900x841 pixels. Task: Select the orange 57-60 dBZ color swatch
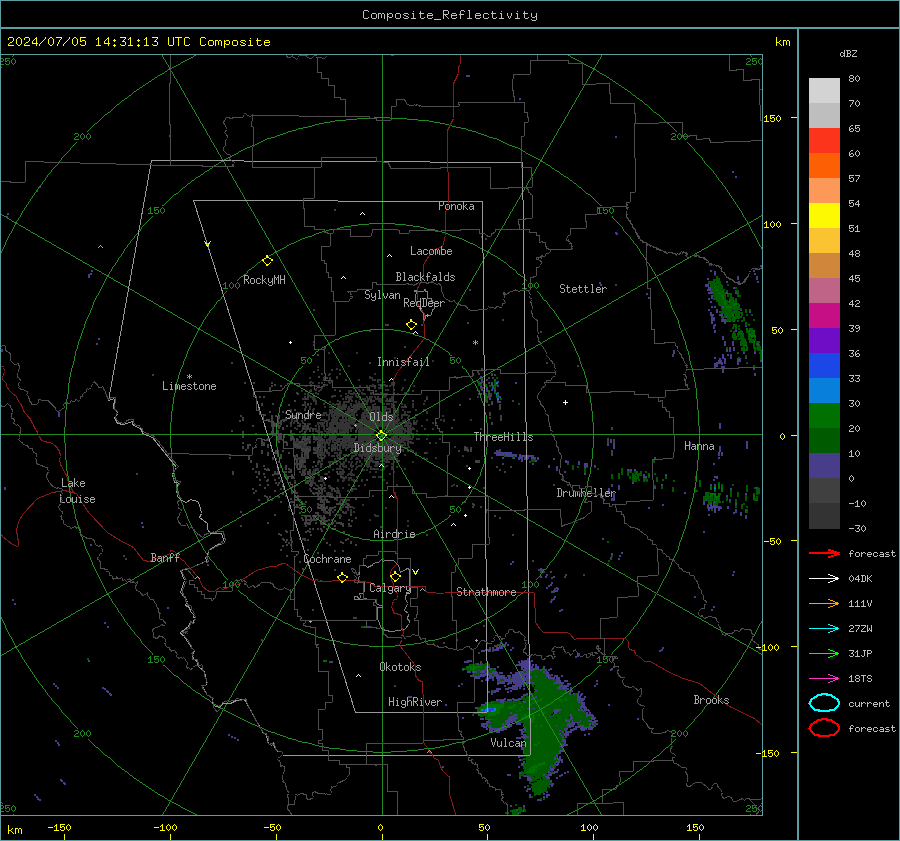pos(824,165)
